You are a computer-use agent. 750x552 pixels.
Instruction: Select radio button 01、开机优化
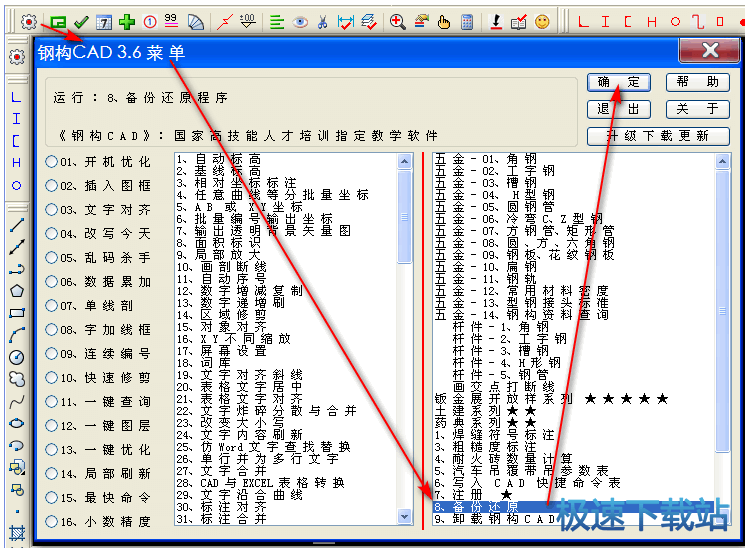[x=51, y=162]
